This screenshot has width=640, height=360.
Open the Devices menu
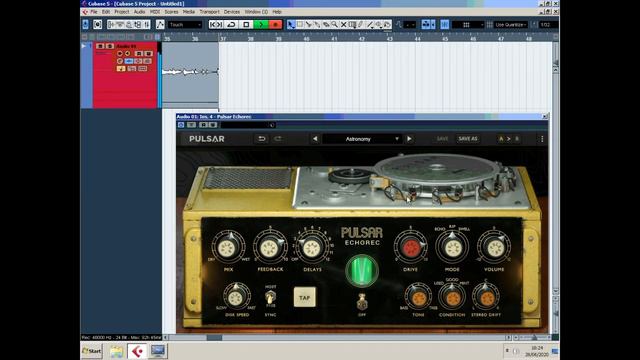231,12
